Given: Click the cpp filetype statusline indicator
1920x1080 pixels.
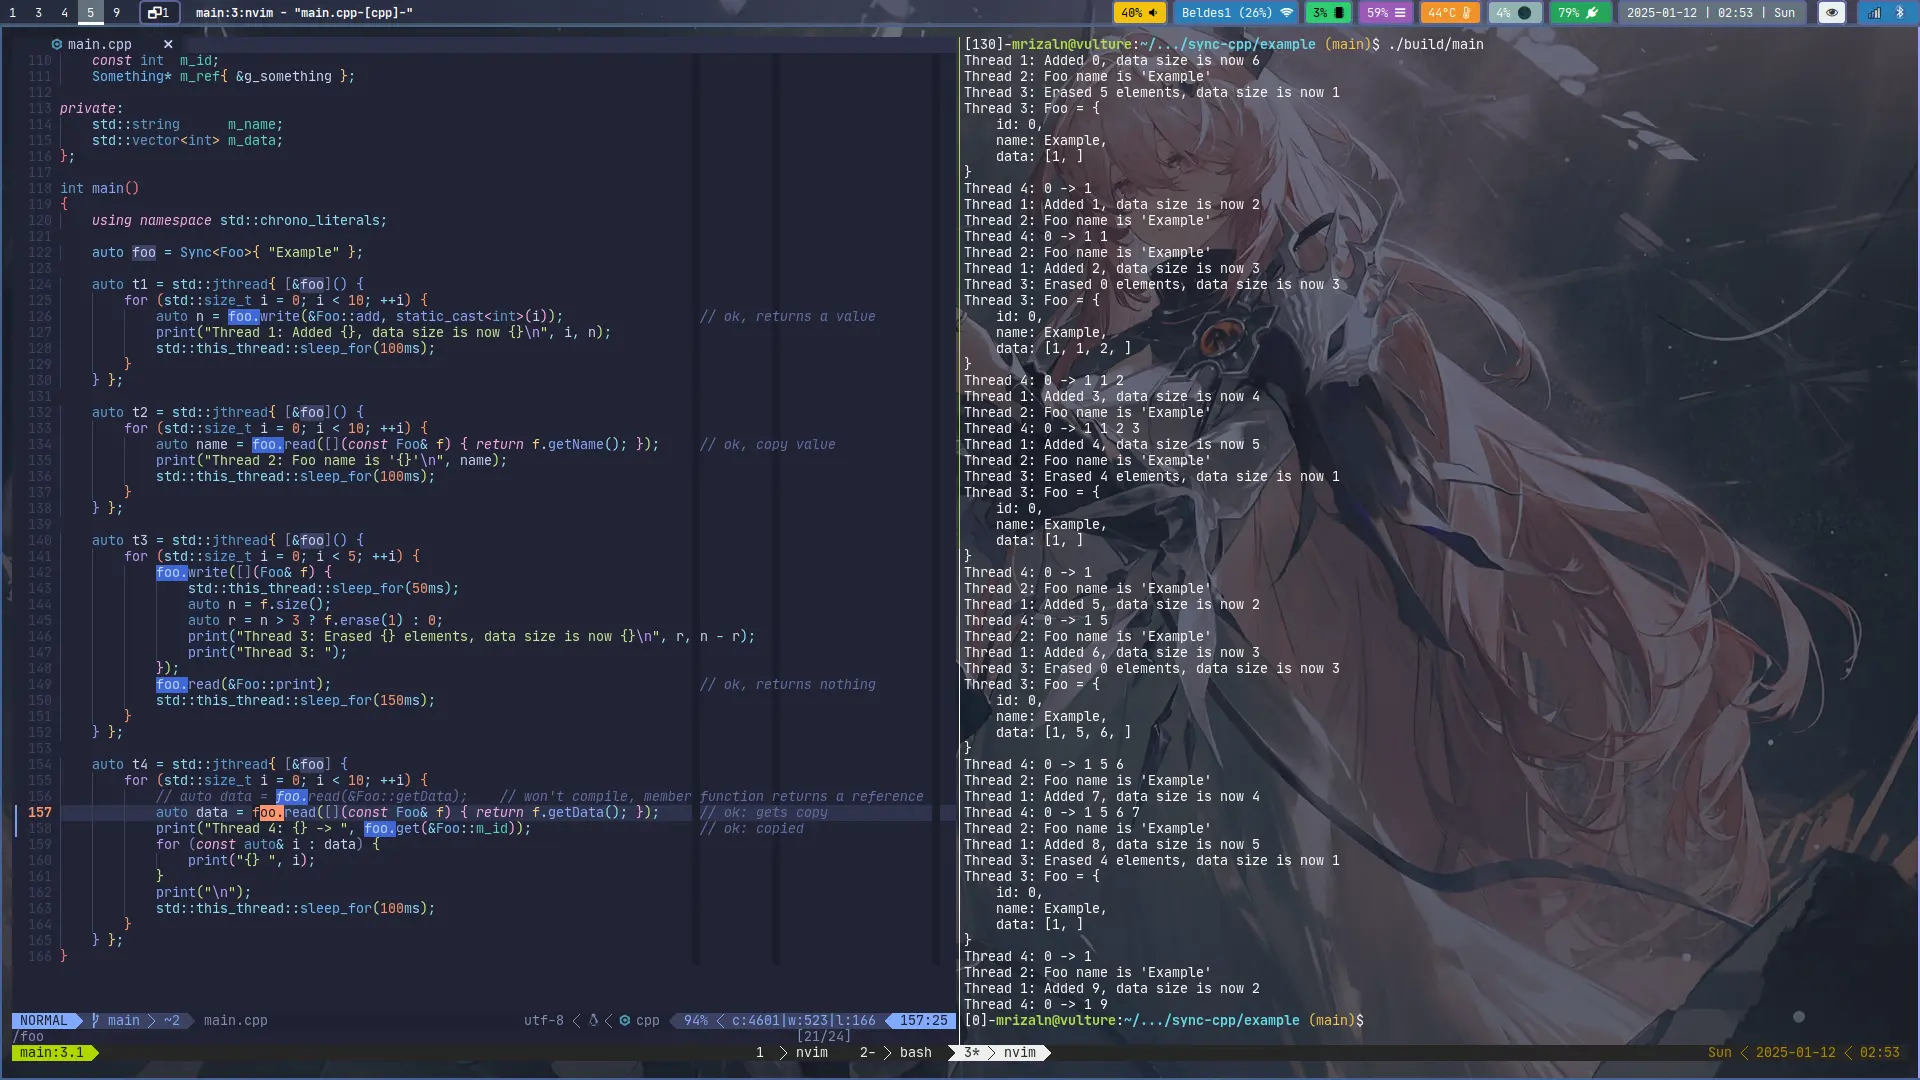Looking at the screenshot, I should [647, 1020].
